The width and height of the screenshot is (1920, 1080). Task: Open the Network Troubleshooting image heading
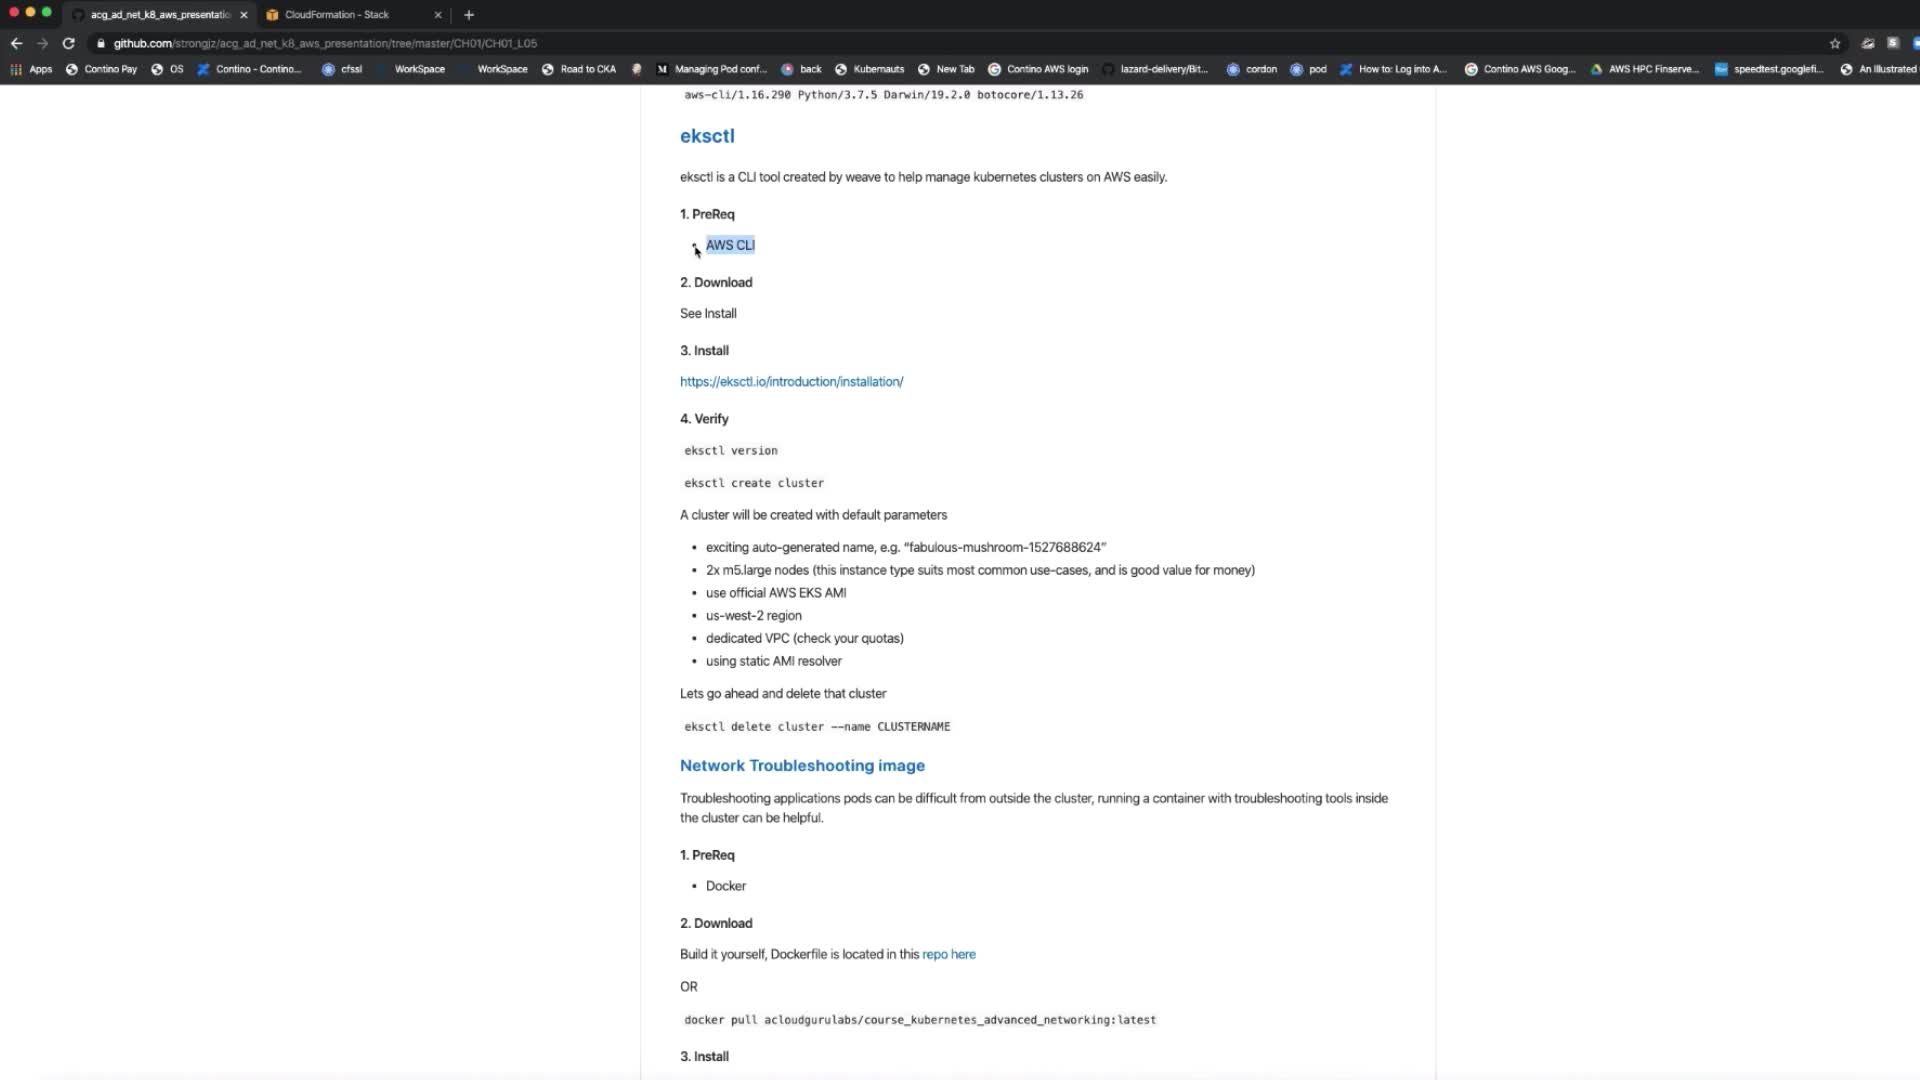[802, 766]
